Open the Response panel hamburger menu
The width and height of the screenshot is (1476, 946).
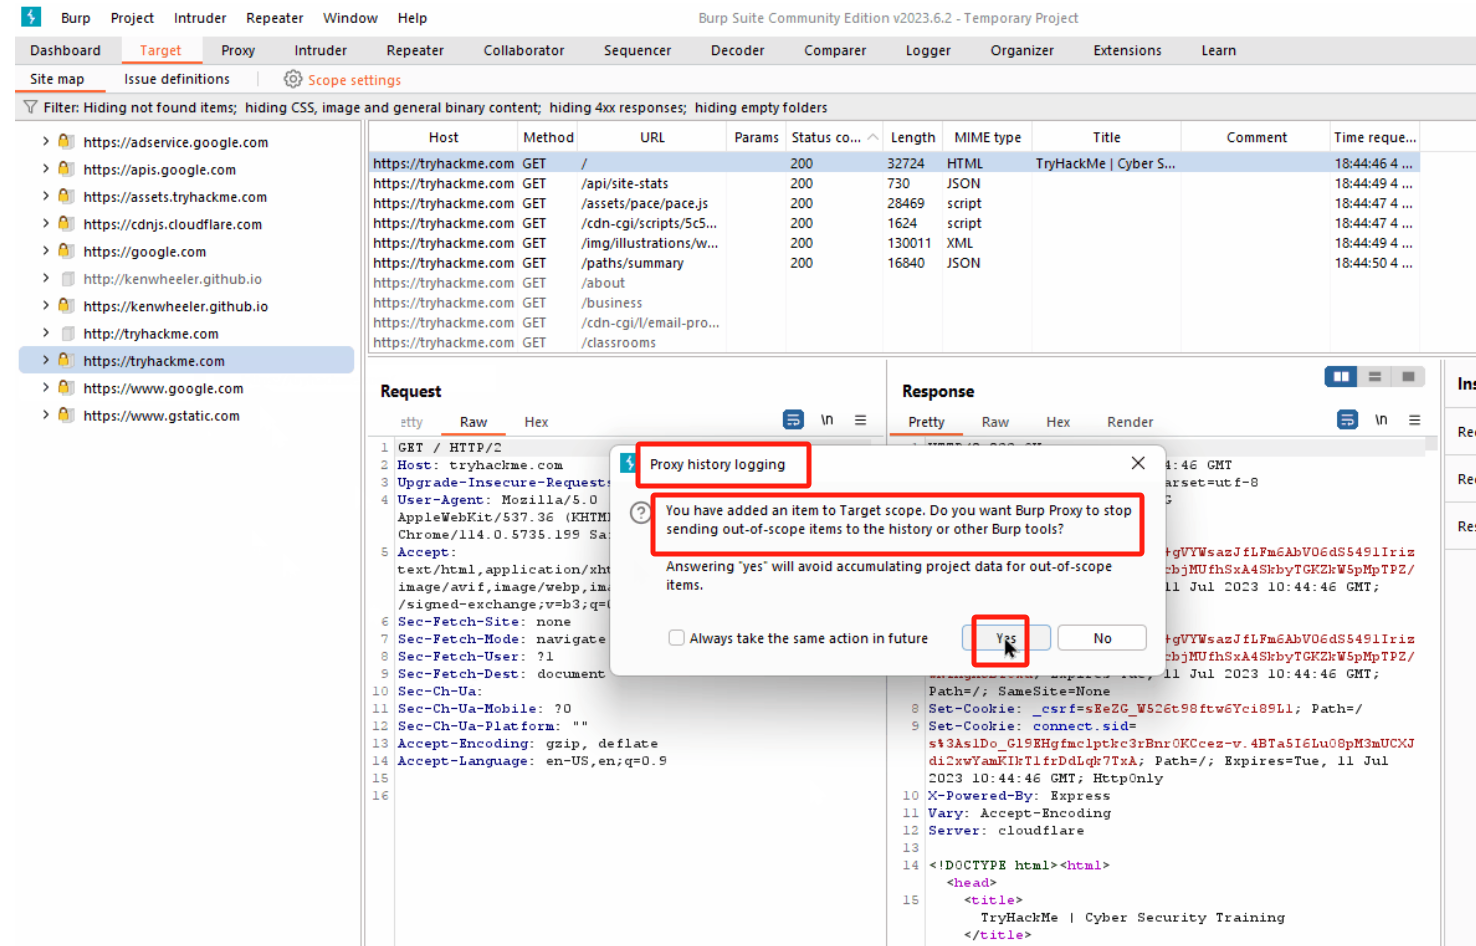click(1414, 420)
